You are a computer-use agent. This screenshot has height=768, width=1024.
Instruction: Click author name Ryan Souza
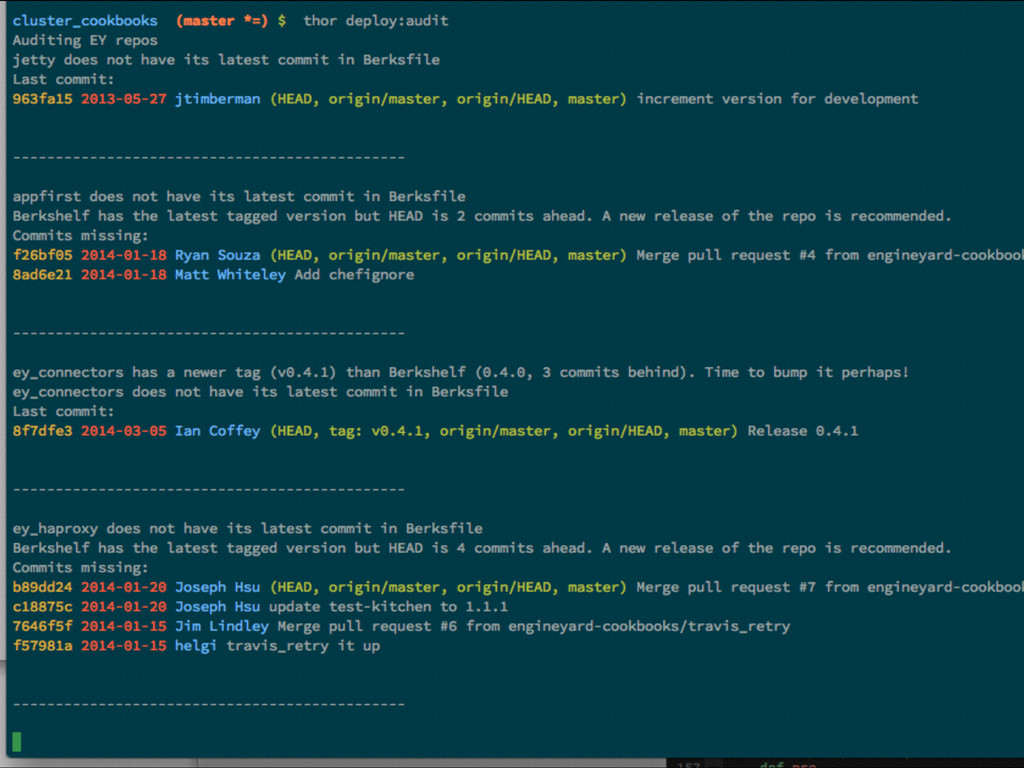coord(217,255)
